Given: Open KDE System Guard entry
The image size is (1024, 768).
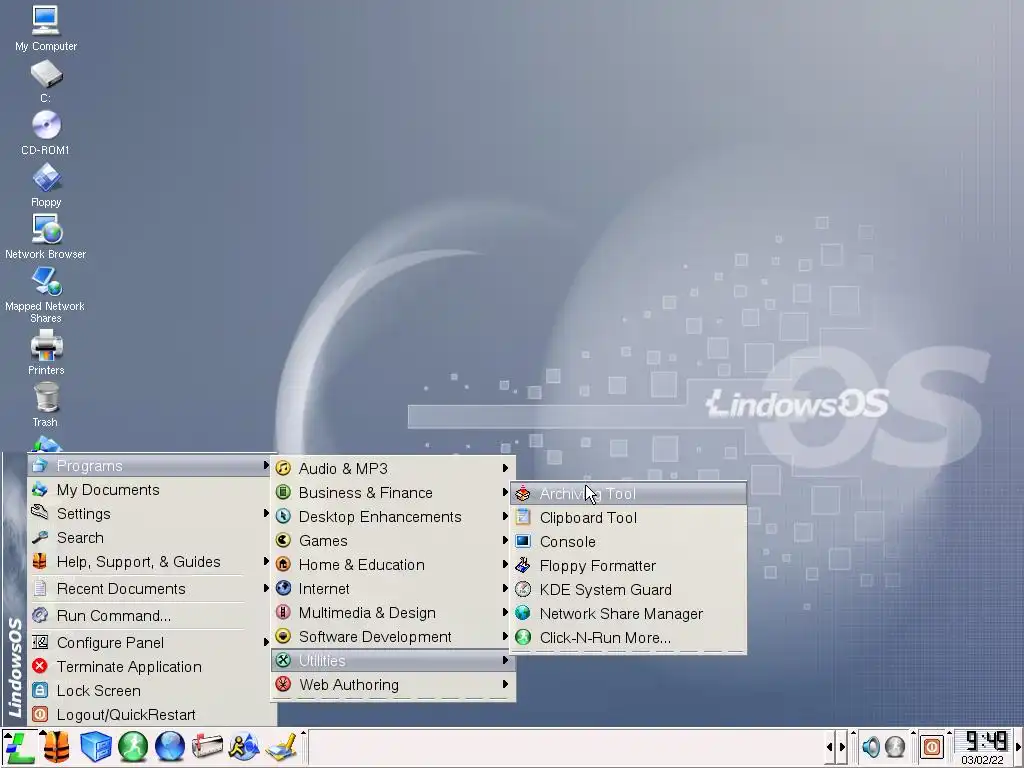Looking at the screenshot, I should [x=628, y=590].
